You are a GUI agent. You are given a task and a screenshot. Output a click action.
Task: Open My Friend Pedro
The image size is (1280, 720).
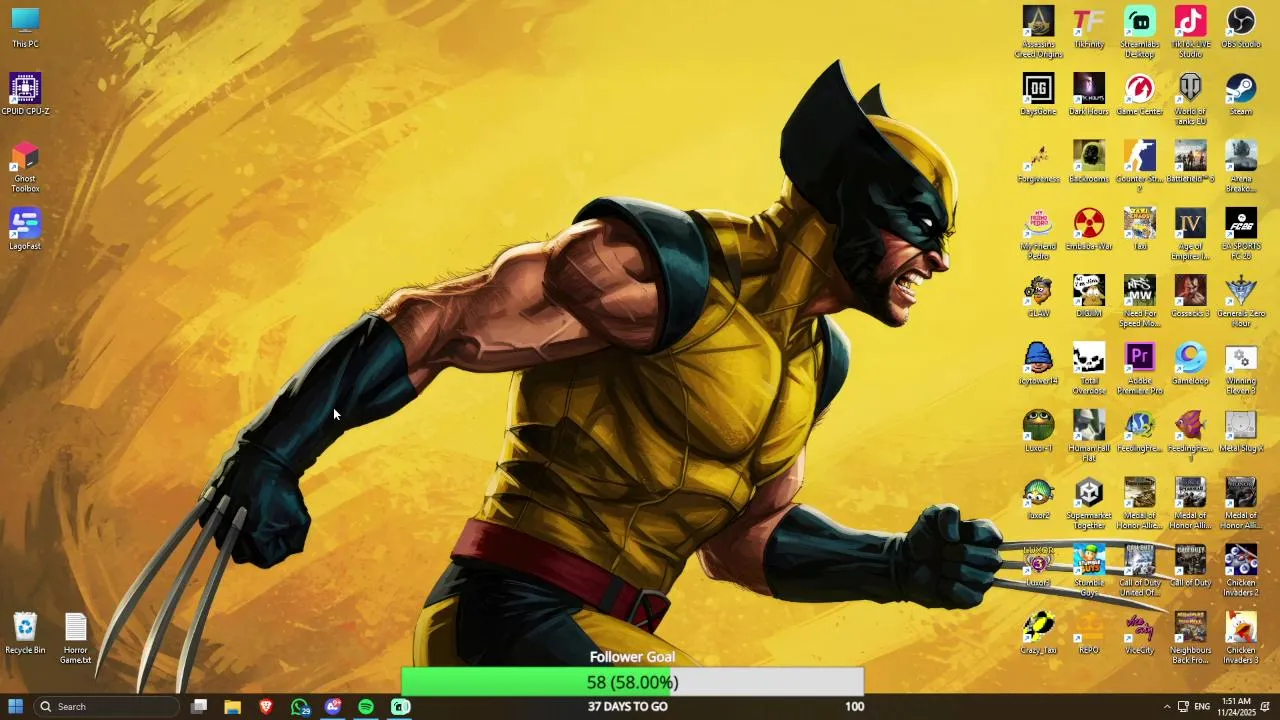coord(1038,233)
